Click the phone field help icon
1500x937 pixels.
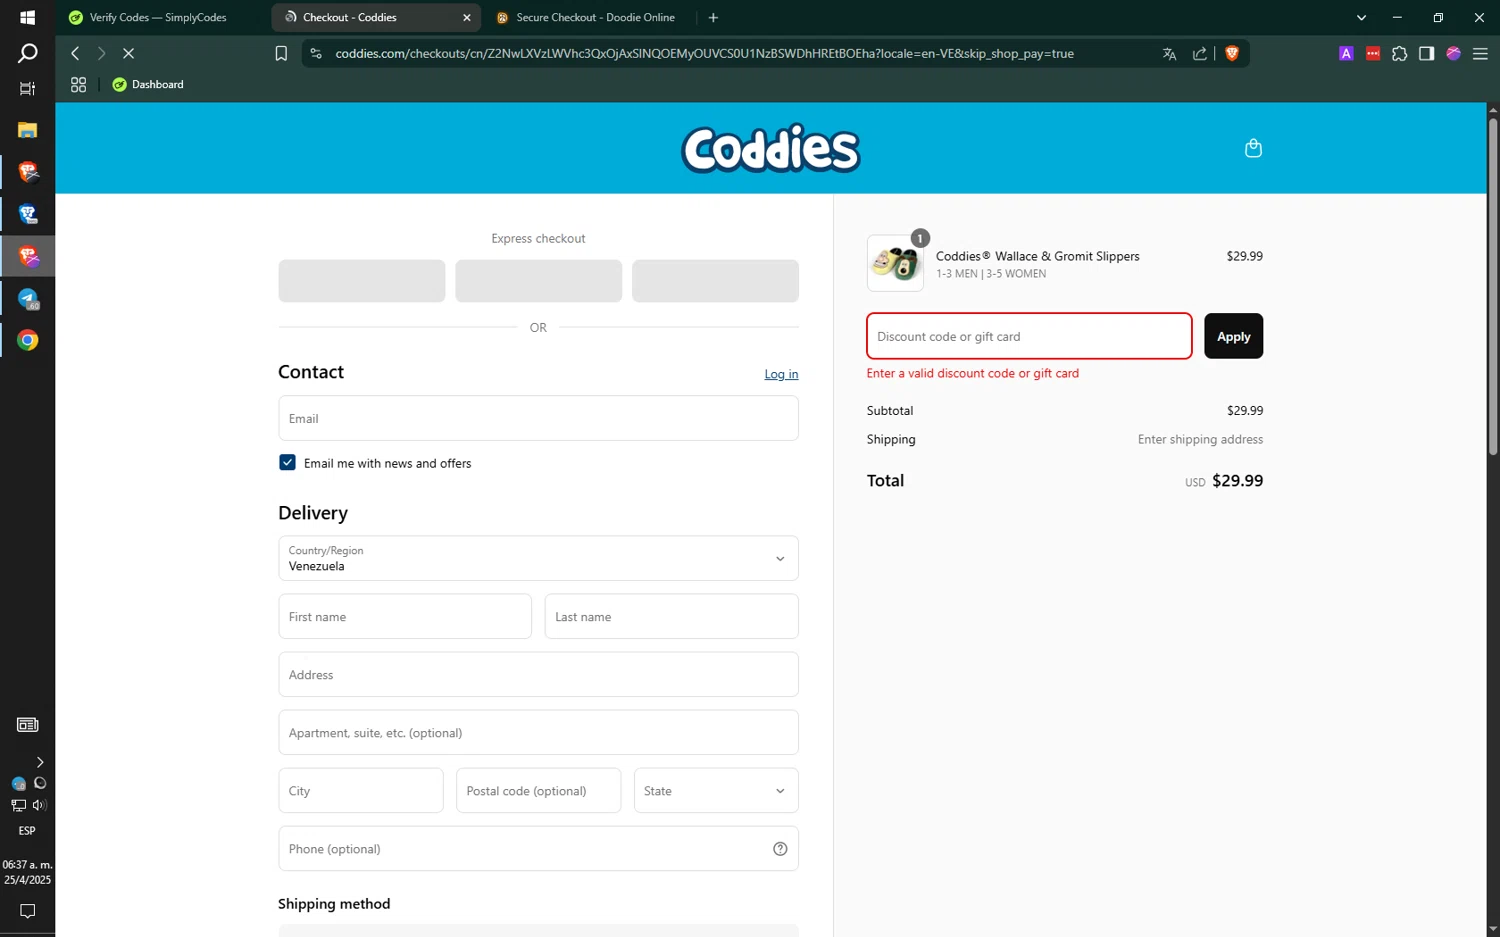780,849
